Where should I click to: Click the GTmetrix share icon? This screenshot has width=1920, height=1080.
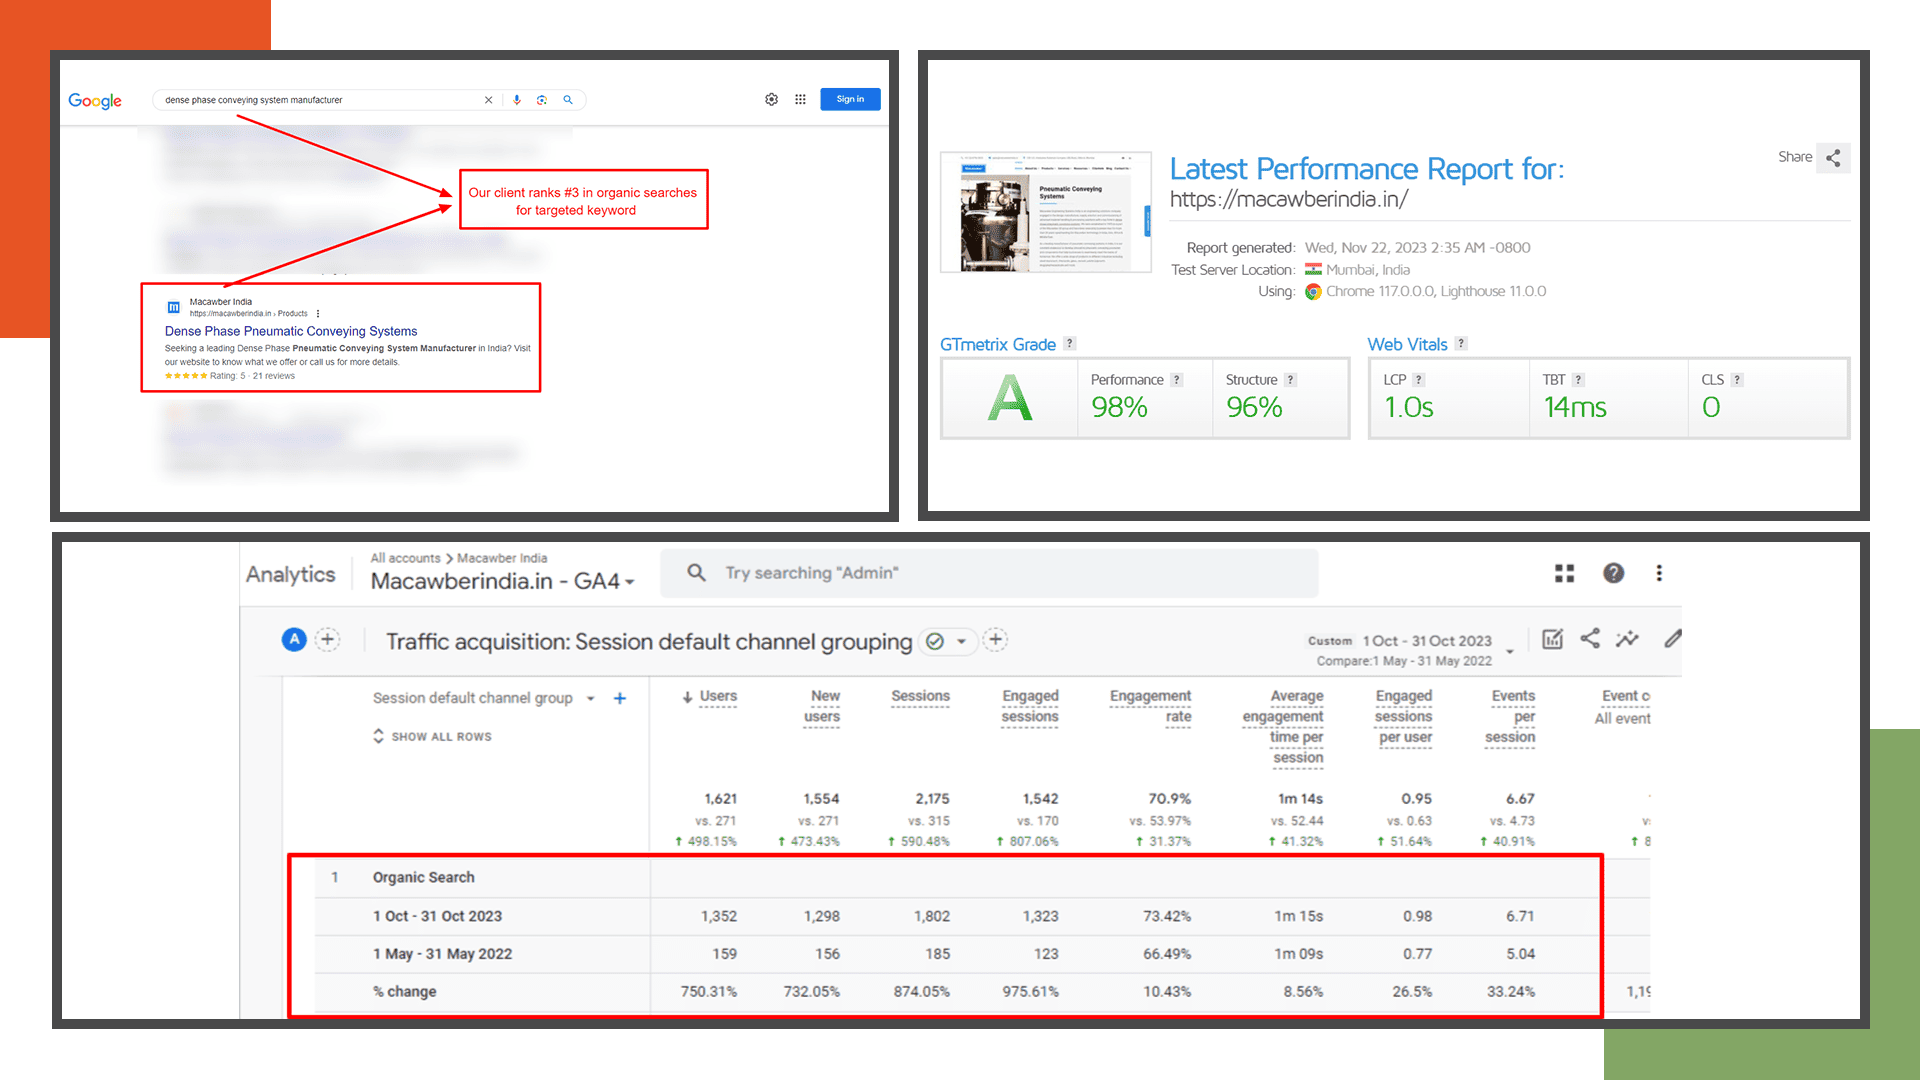coord(1833,157)
